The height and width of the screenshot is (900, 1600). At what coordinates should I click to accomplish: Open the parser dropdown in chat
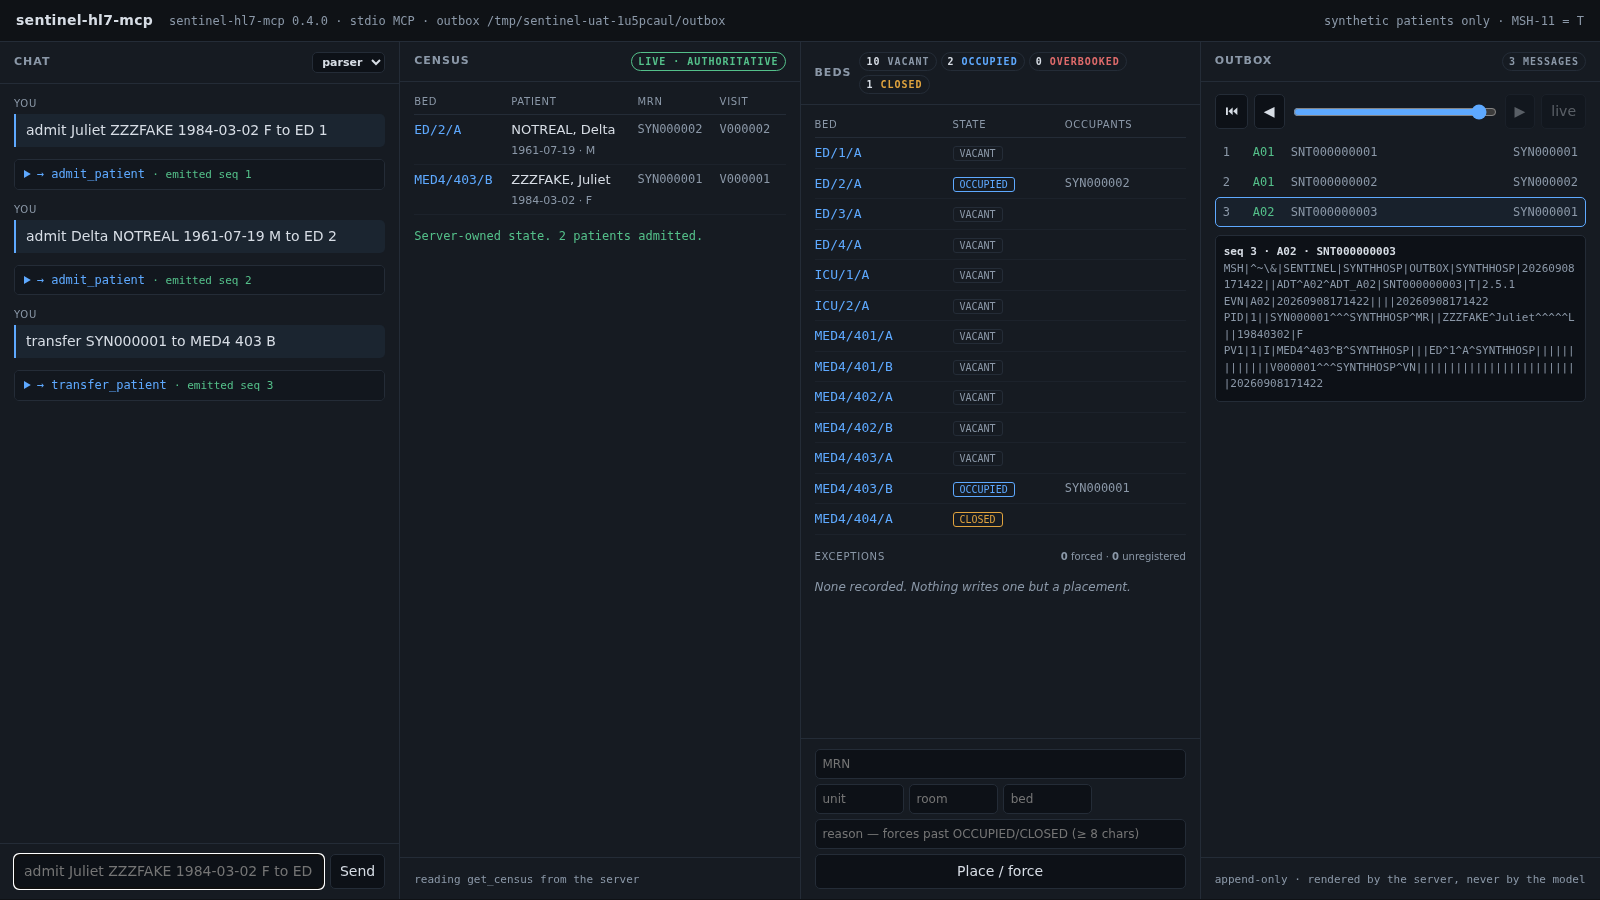click(348, 62)
